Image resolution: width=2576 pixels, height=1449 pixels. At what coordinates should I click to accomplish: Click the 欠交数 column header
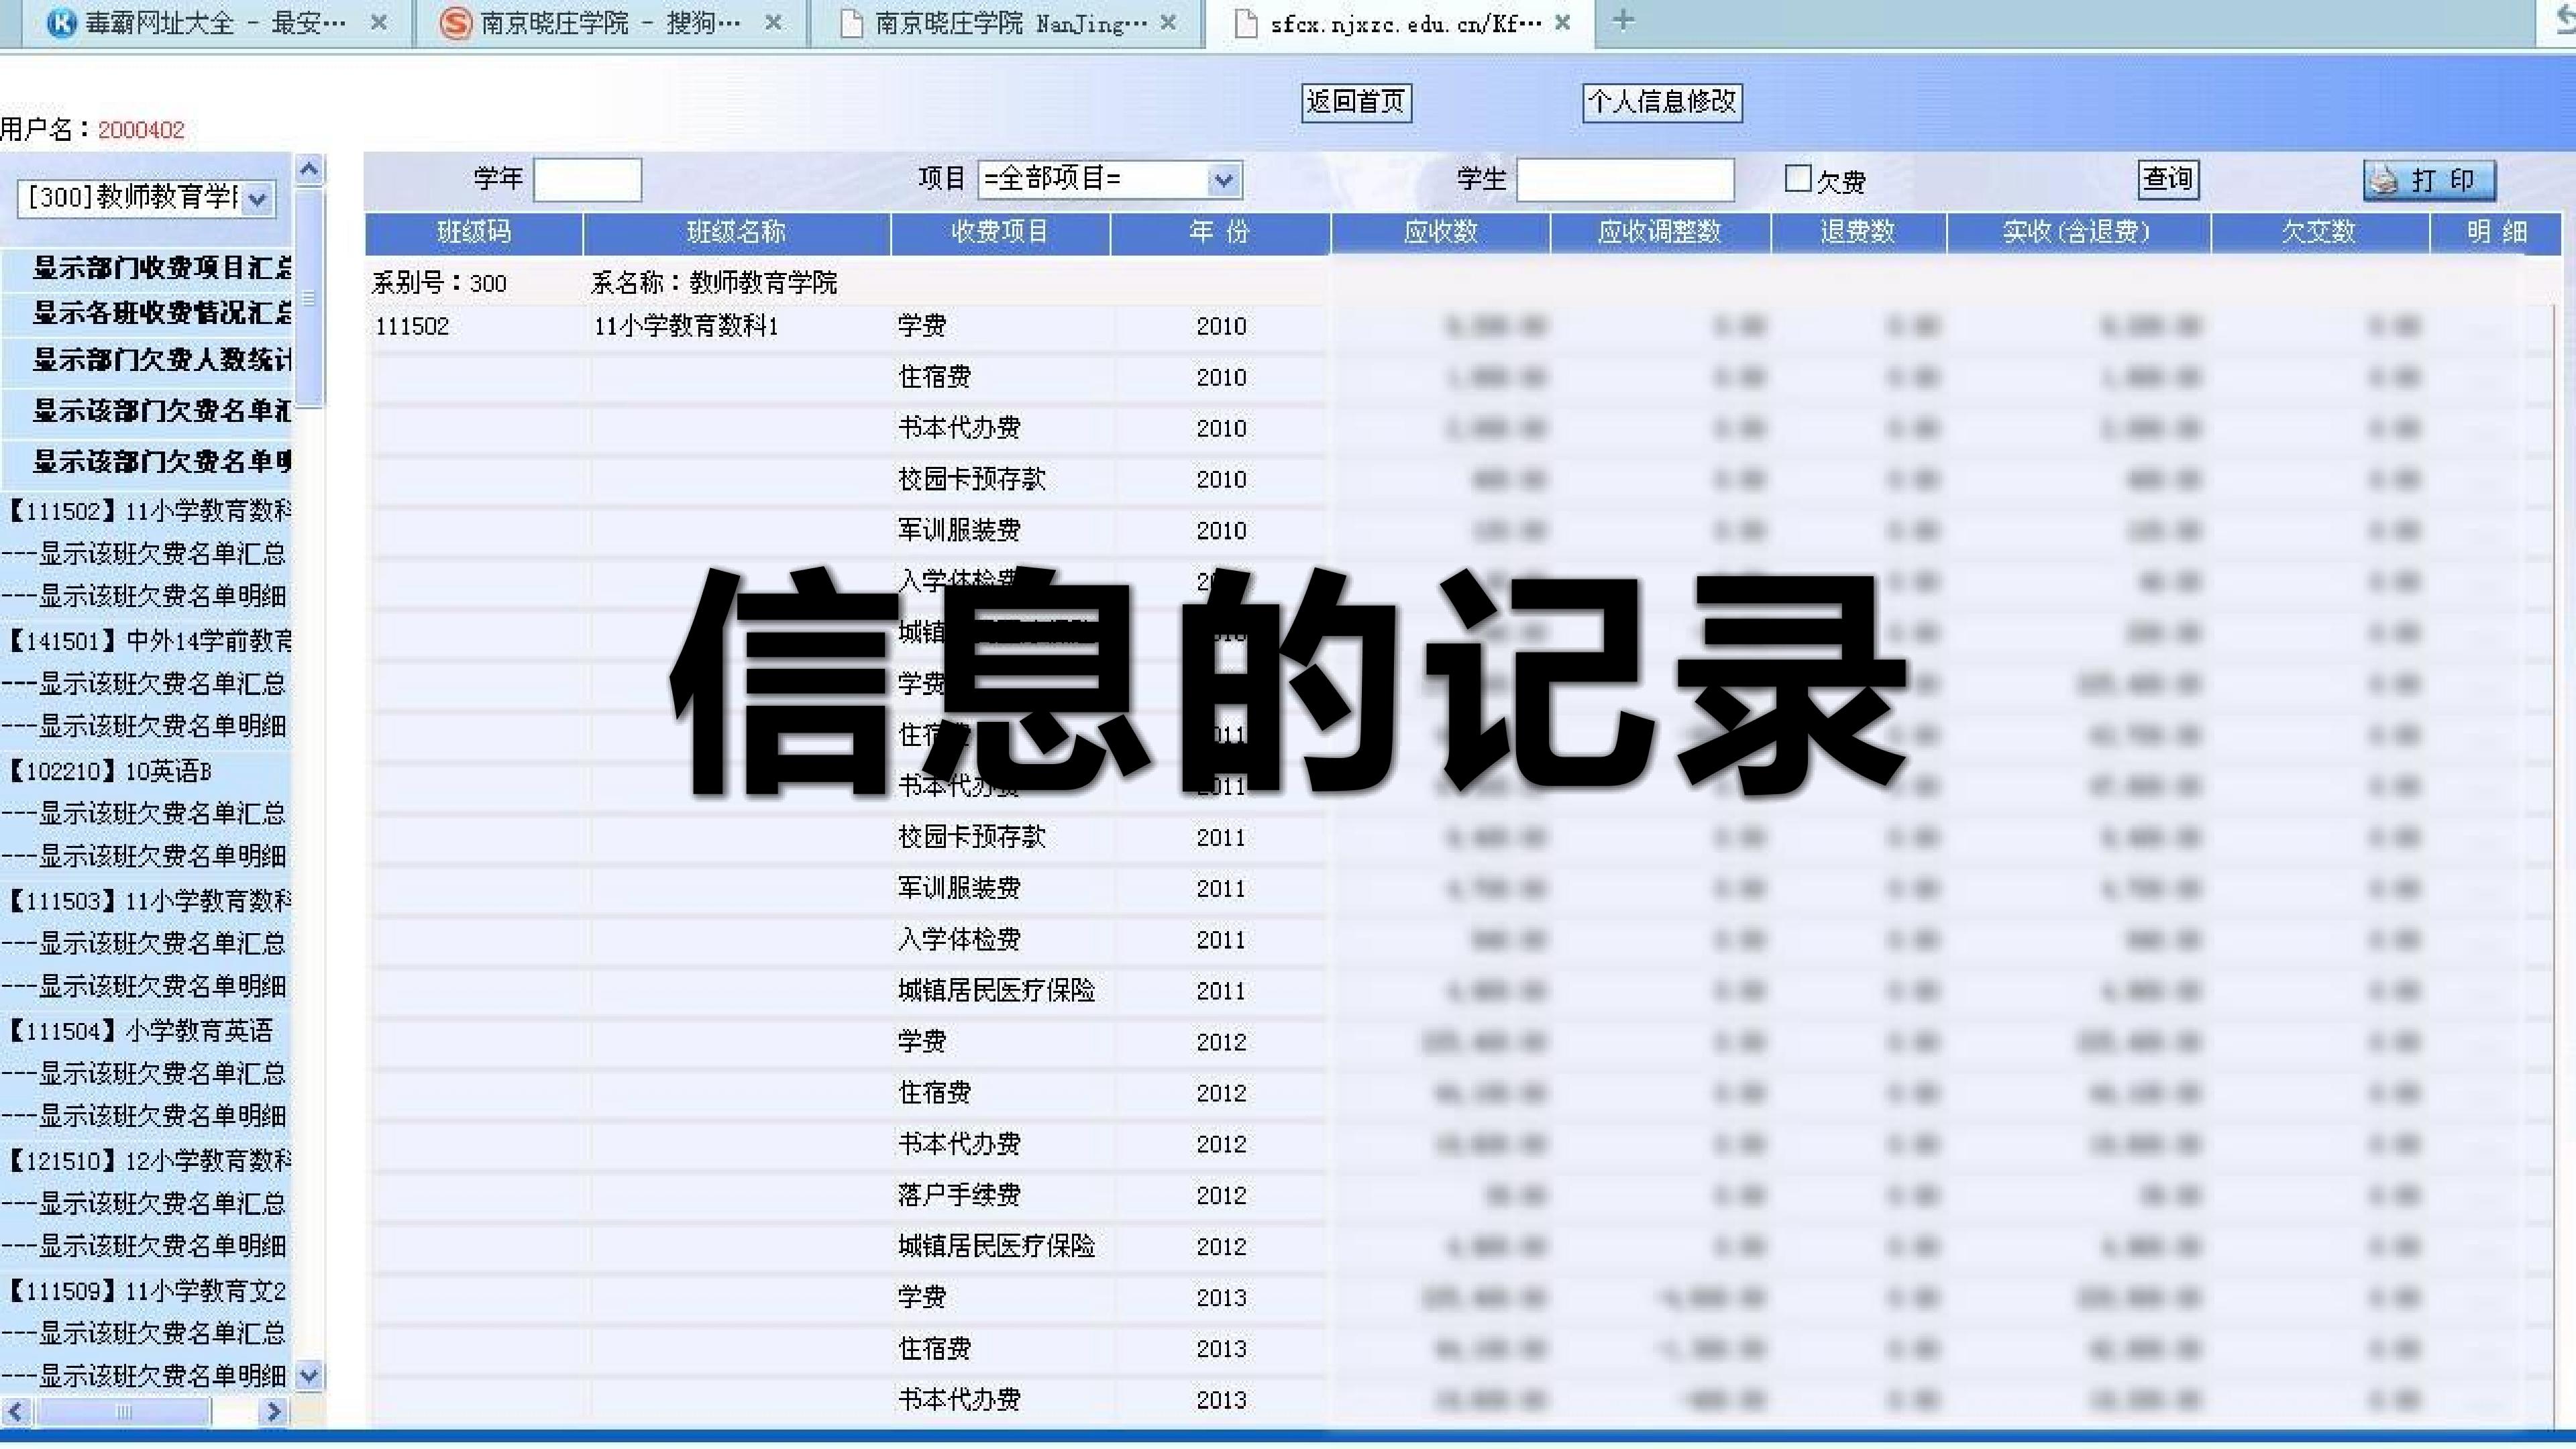[2320, 233]
